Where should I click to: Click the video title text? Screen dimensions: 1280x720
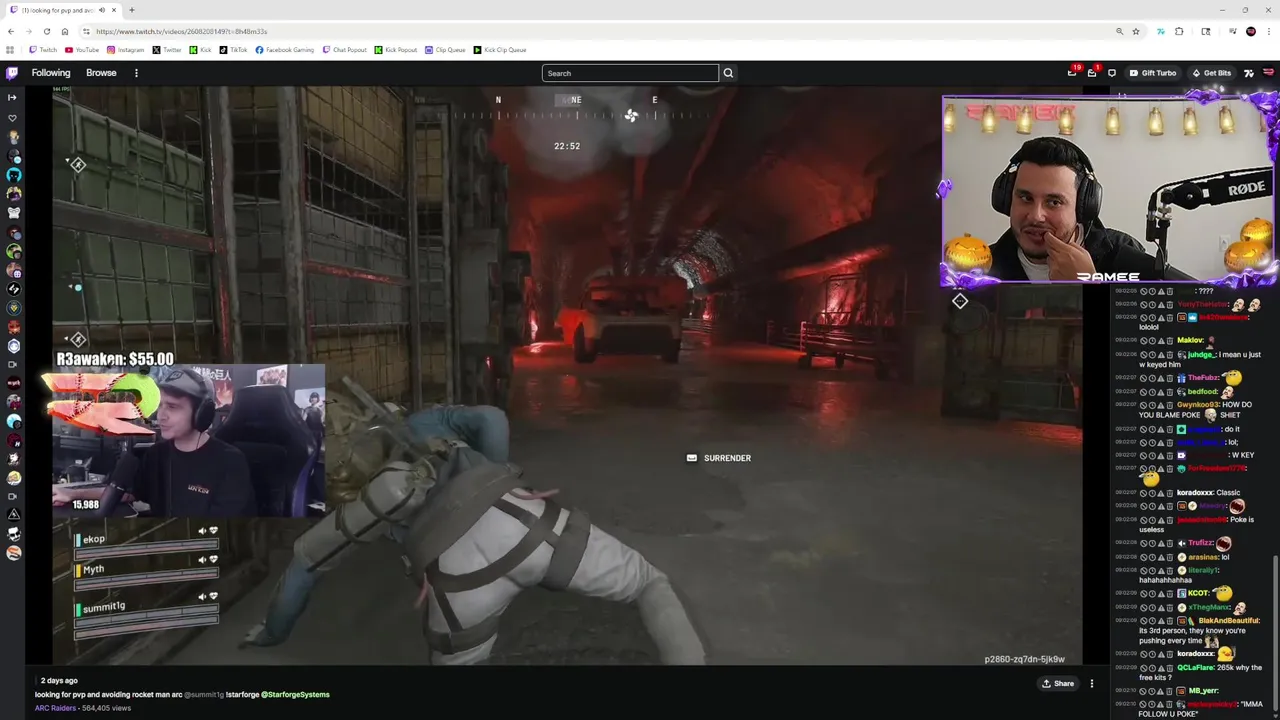(x=182, y=694)
